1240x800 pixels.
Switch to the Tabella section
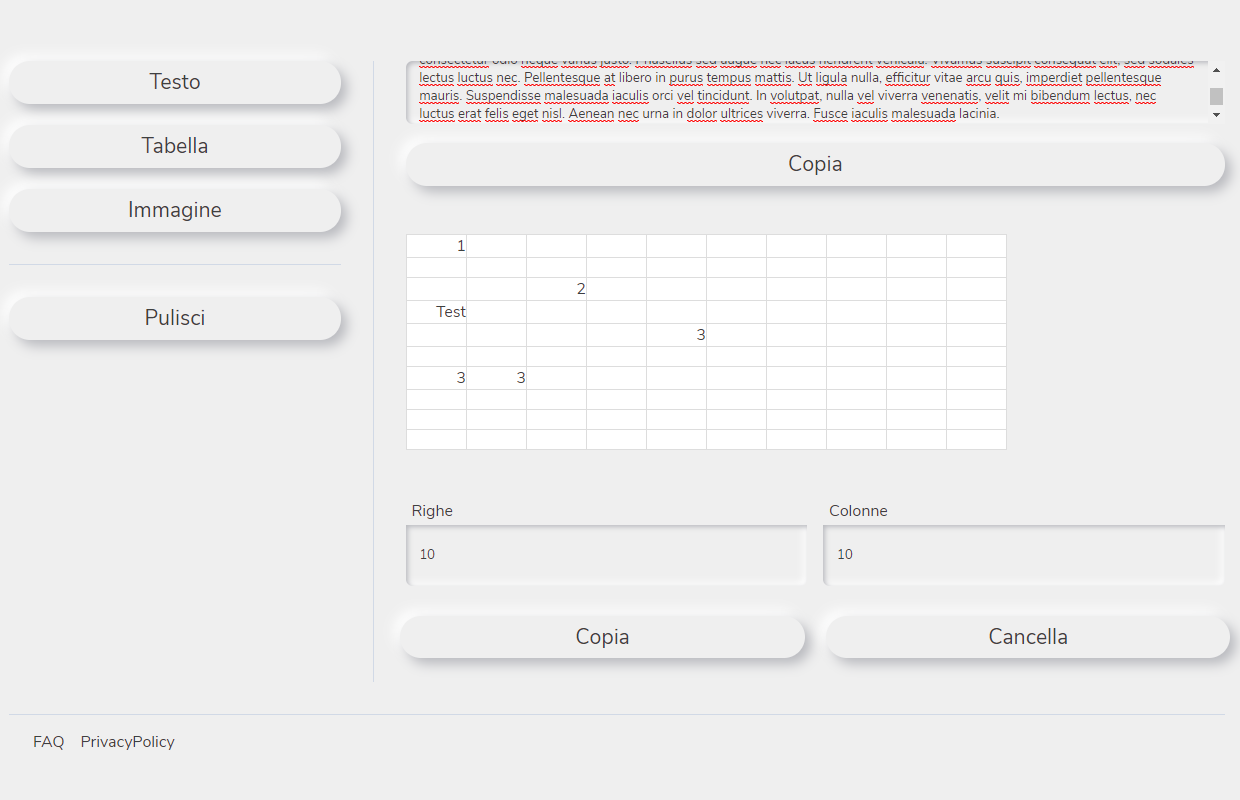175,146
